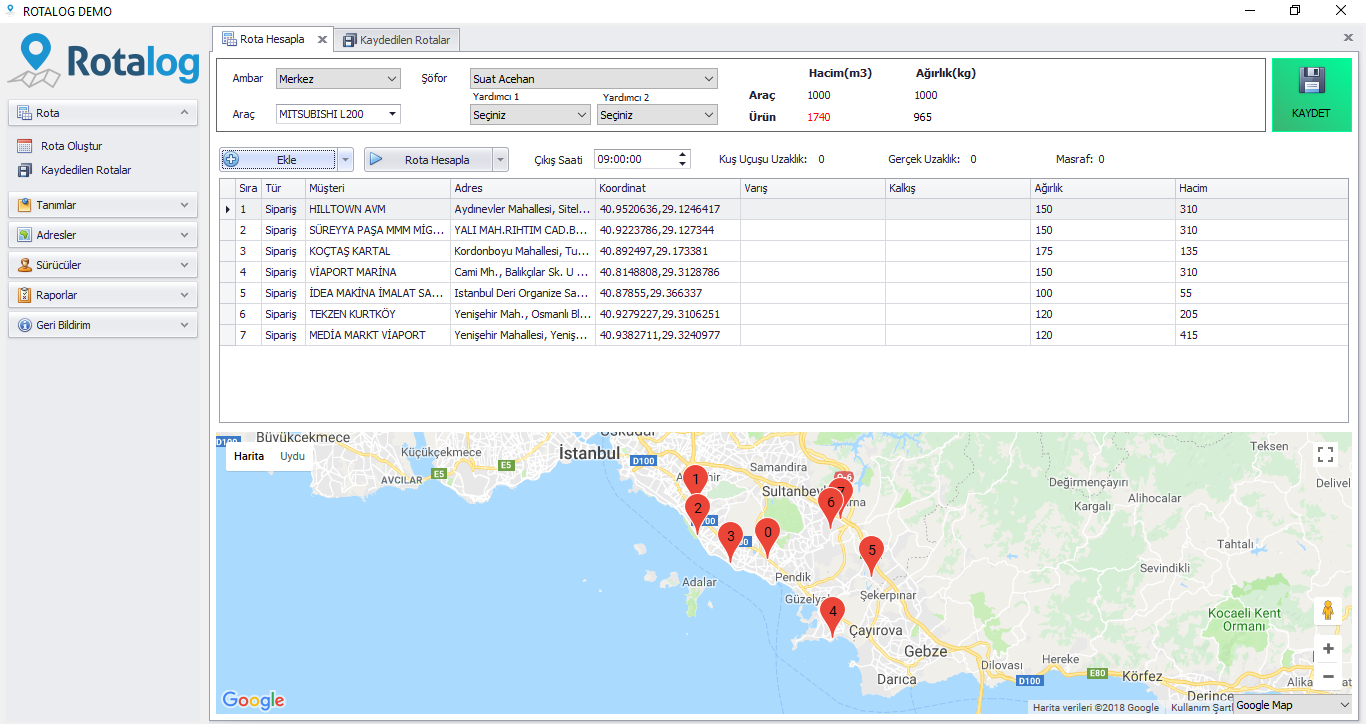The image size is (1366, 724).
Task: Select the KOÇTAŞ KARTAL row
Action: coord(784,251)
